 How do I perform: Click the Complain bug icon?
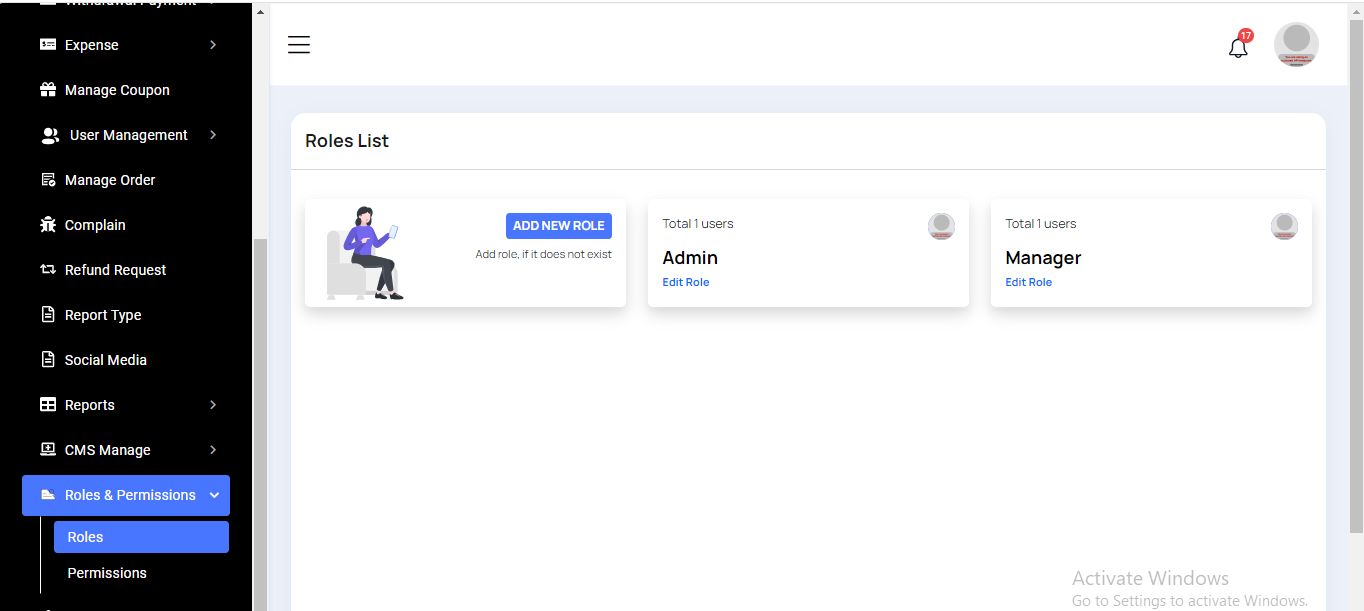pos(48,225)
